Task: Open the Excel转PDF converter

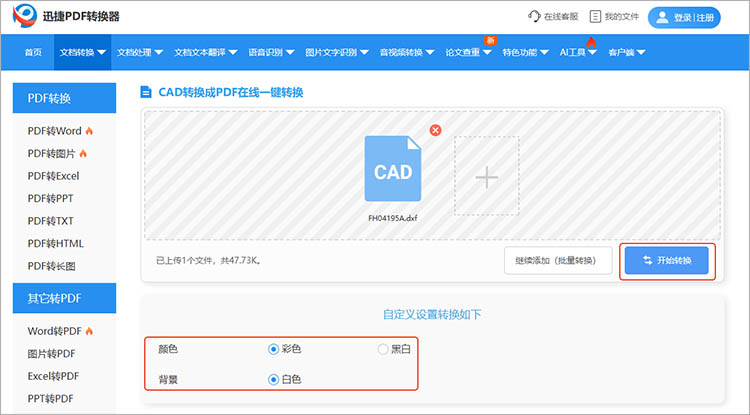Action: (x=53, y=376)
